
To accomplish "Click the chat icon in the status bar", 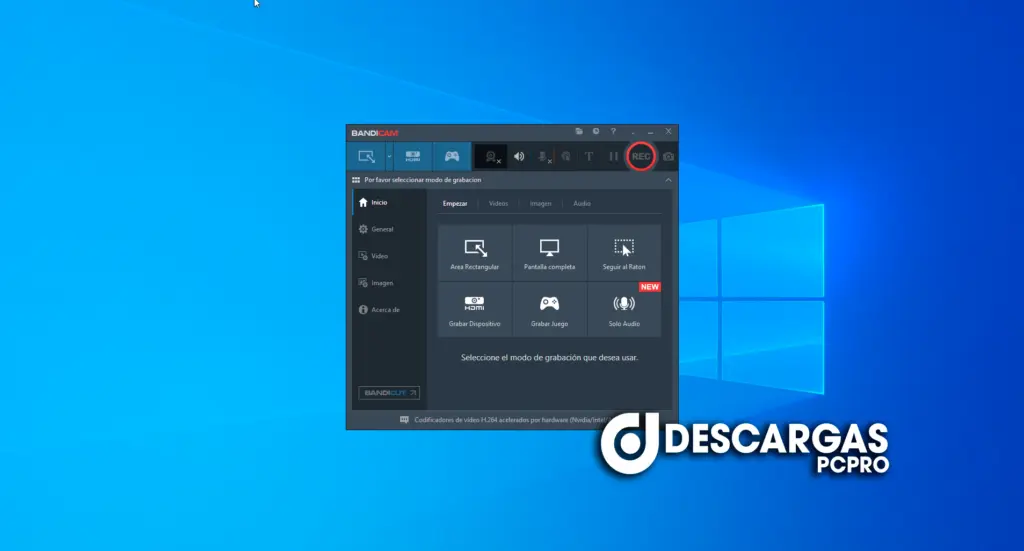I will pyautogui.click(x=404, y=420).
